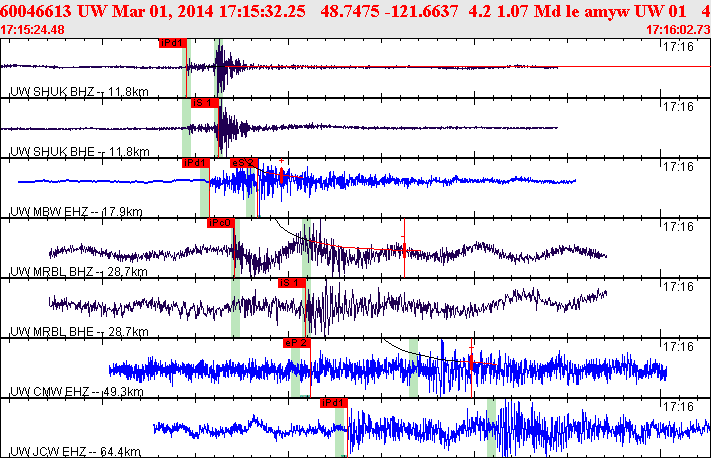The height and width of the screenshot is (458, 711).
Task: Click the iPc0 pick flag on MRBL BHZ
Action: tap(221, 223)
